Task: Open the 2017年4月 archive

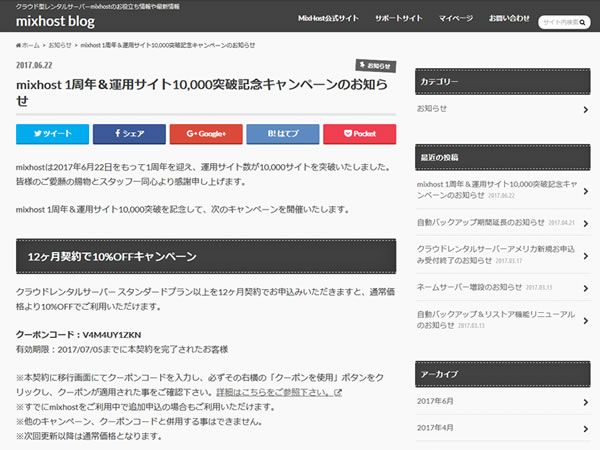Action: click(x=435, y=428)
